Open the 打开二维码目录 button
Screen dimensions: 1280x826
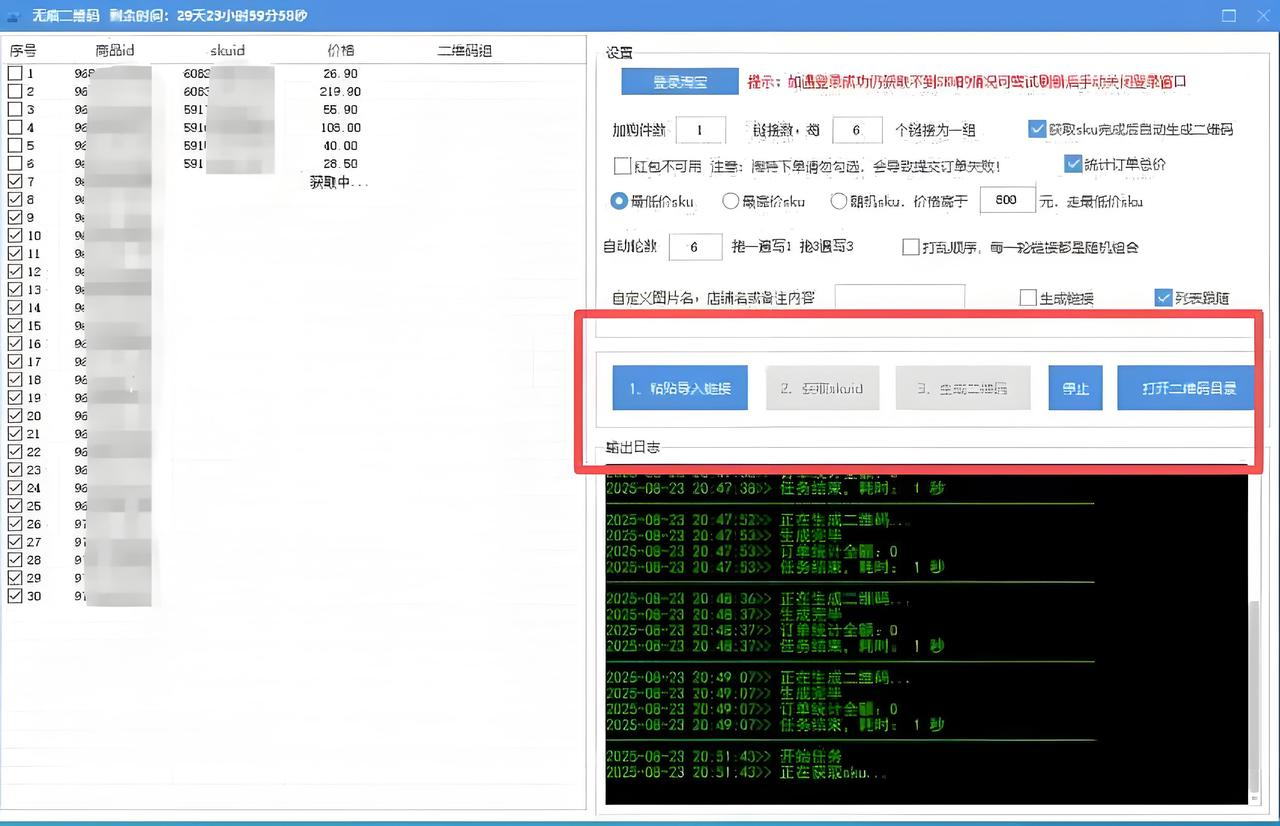(x=1184, y=388)
